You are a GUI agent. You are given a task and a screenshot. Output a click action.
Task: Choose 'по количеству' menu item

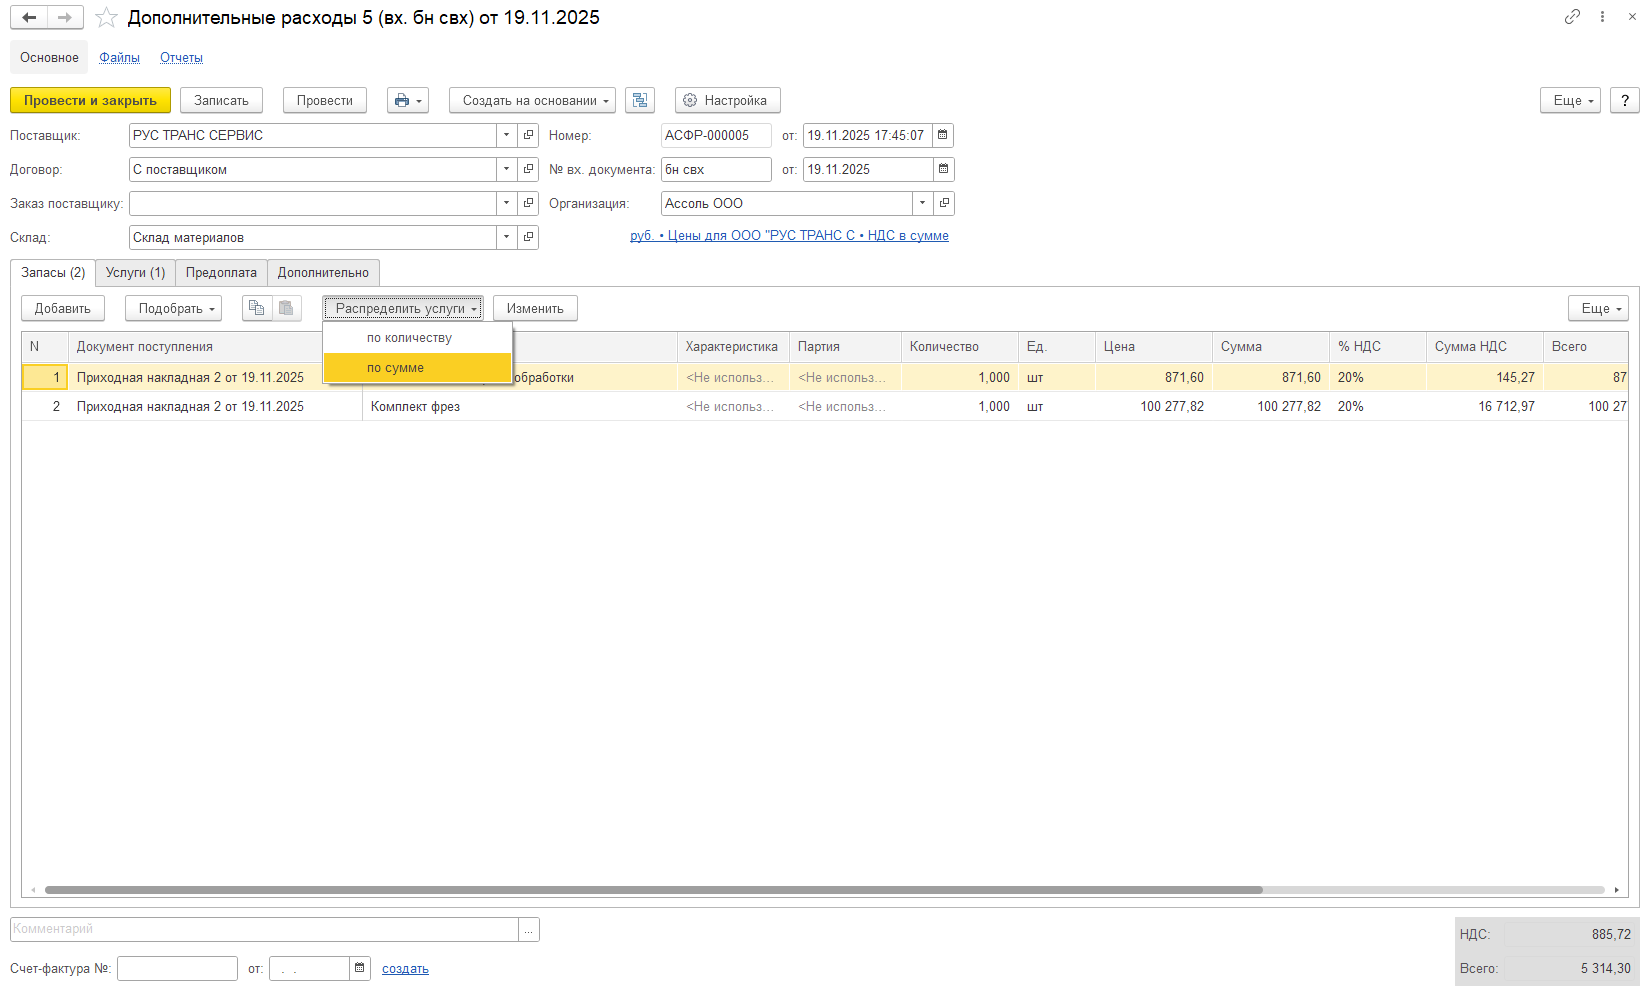point(409,338)
